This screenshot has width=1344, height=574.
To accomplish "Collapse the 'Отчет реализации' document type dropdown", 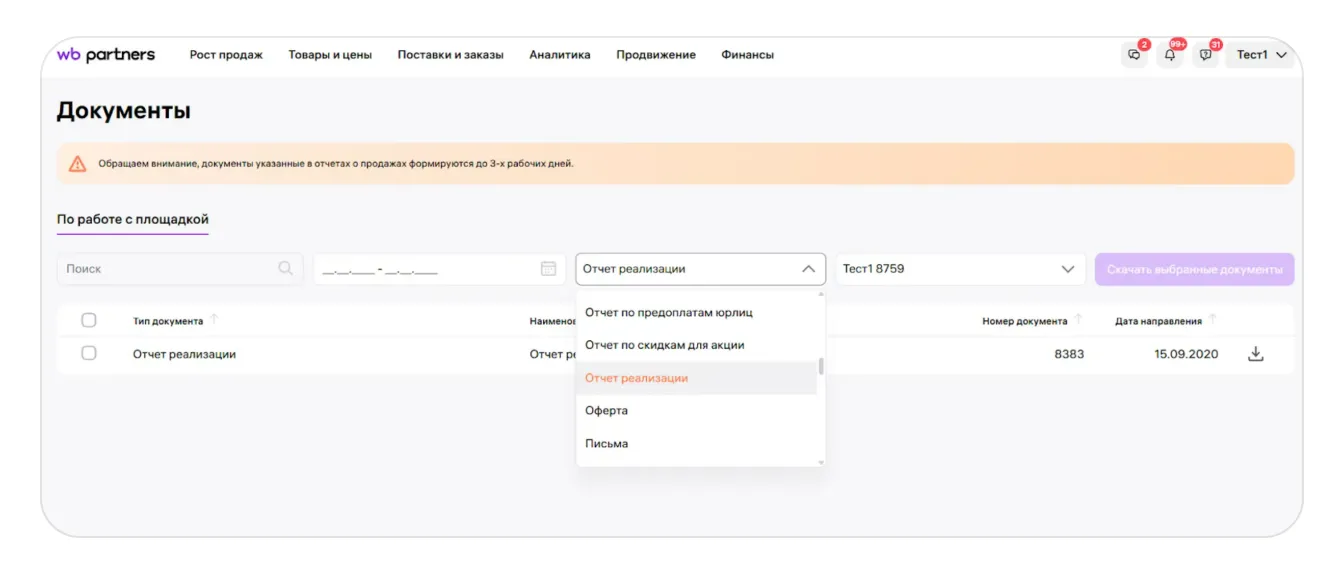I will tap(808, 269).
